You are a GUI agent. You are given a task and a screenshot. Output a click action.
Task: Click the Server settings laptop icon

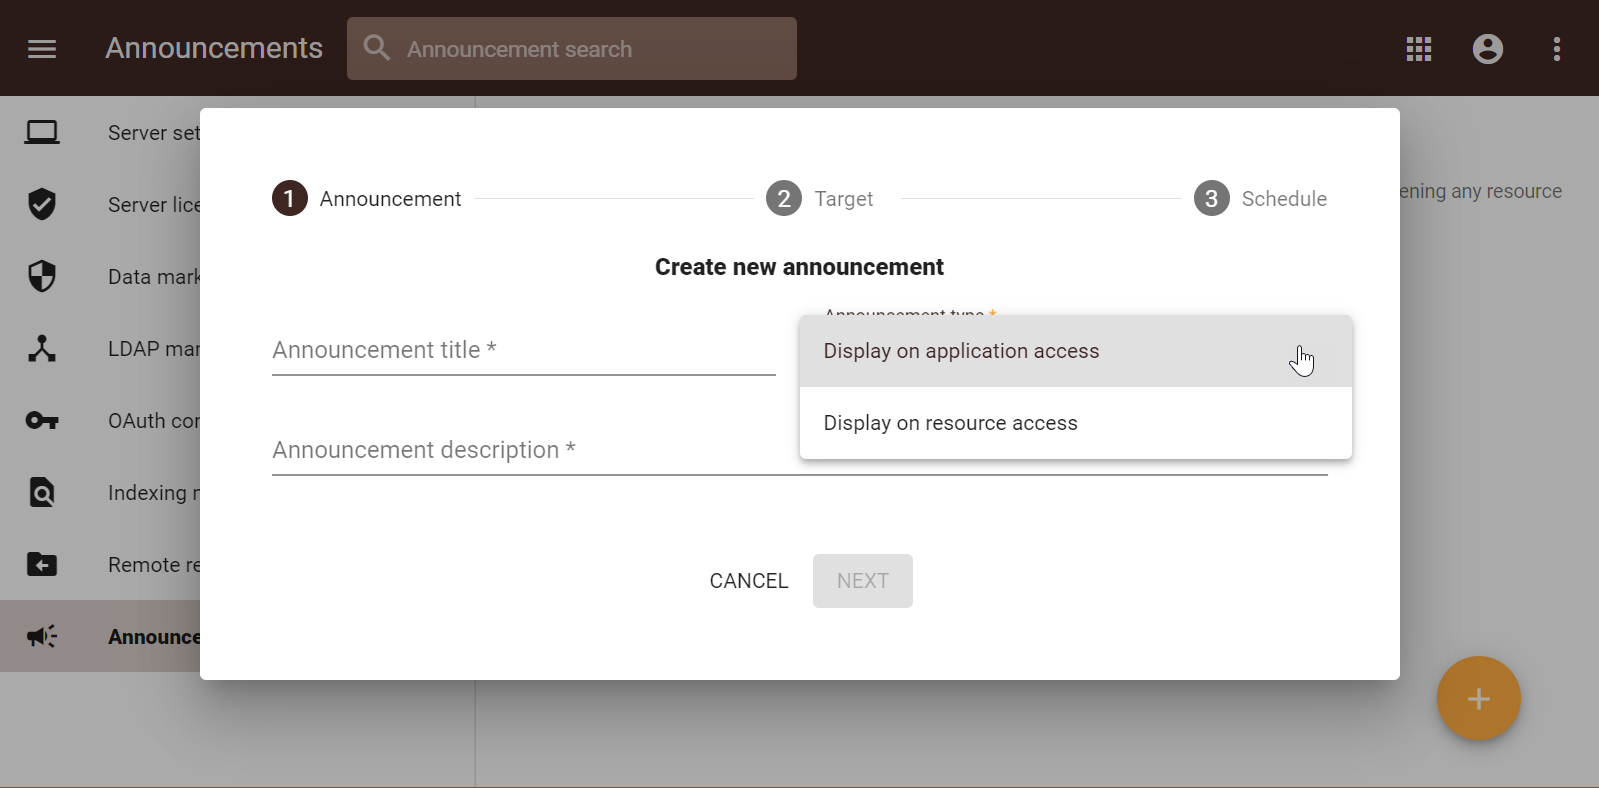point(42,133)
